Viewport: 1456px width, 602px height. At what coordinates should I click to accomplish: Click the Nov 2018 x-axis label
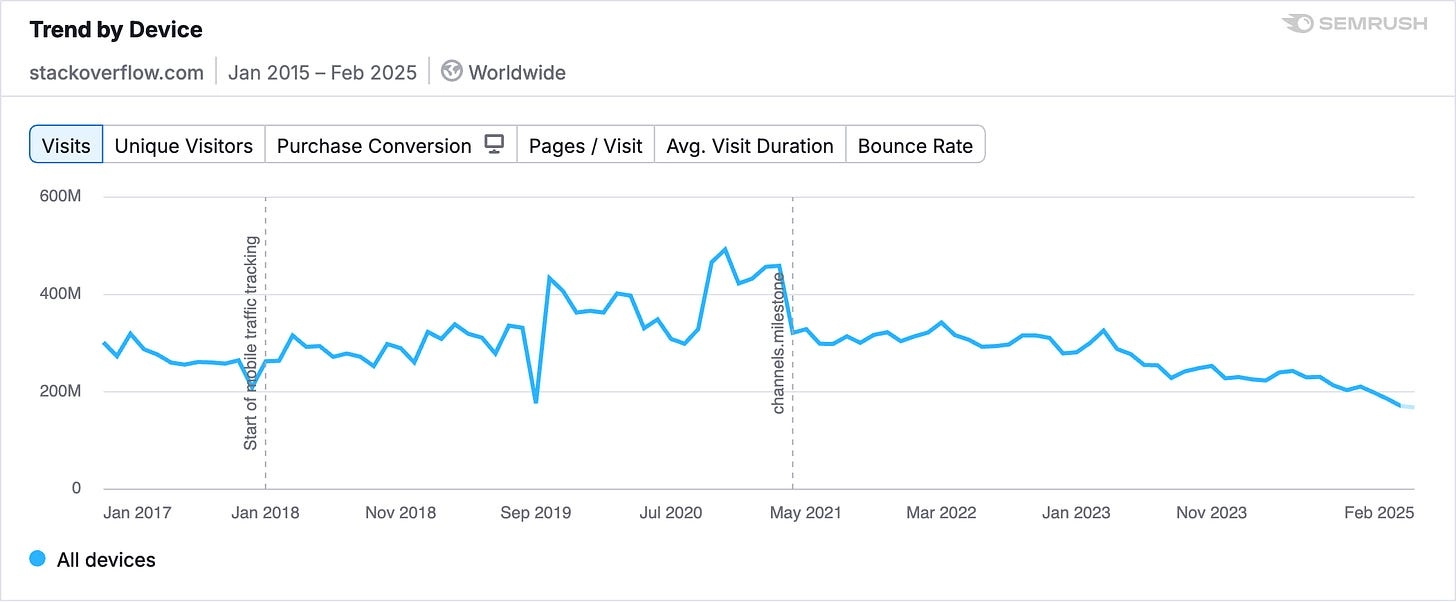click(400, 513)
